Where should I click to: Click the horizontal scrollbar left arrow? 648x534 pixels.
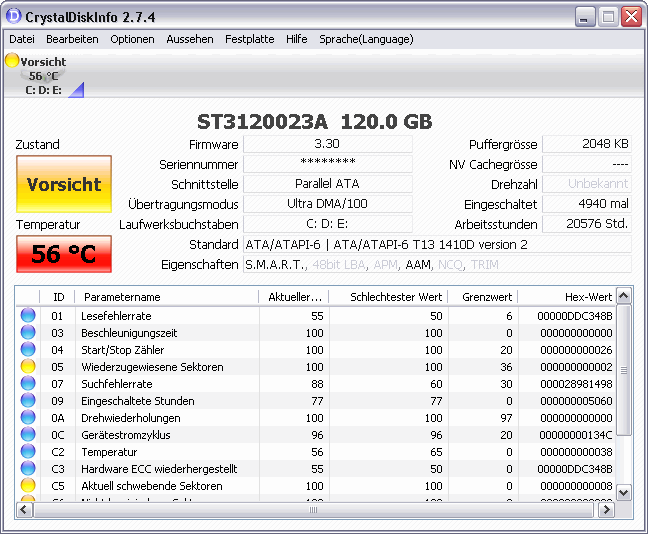point(24,510)
